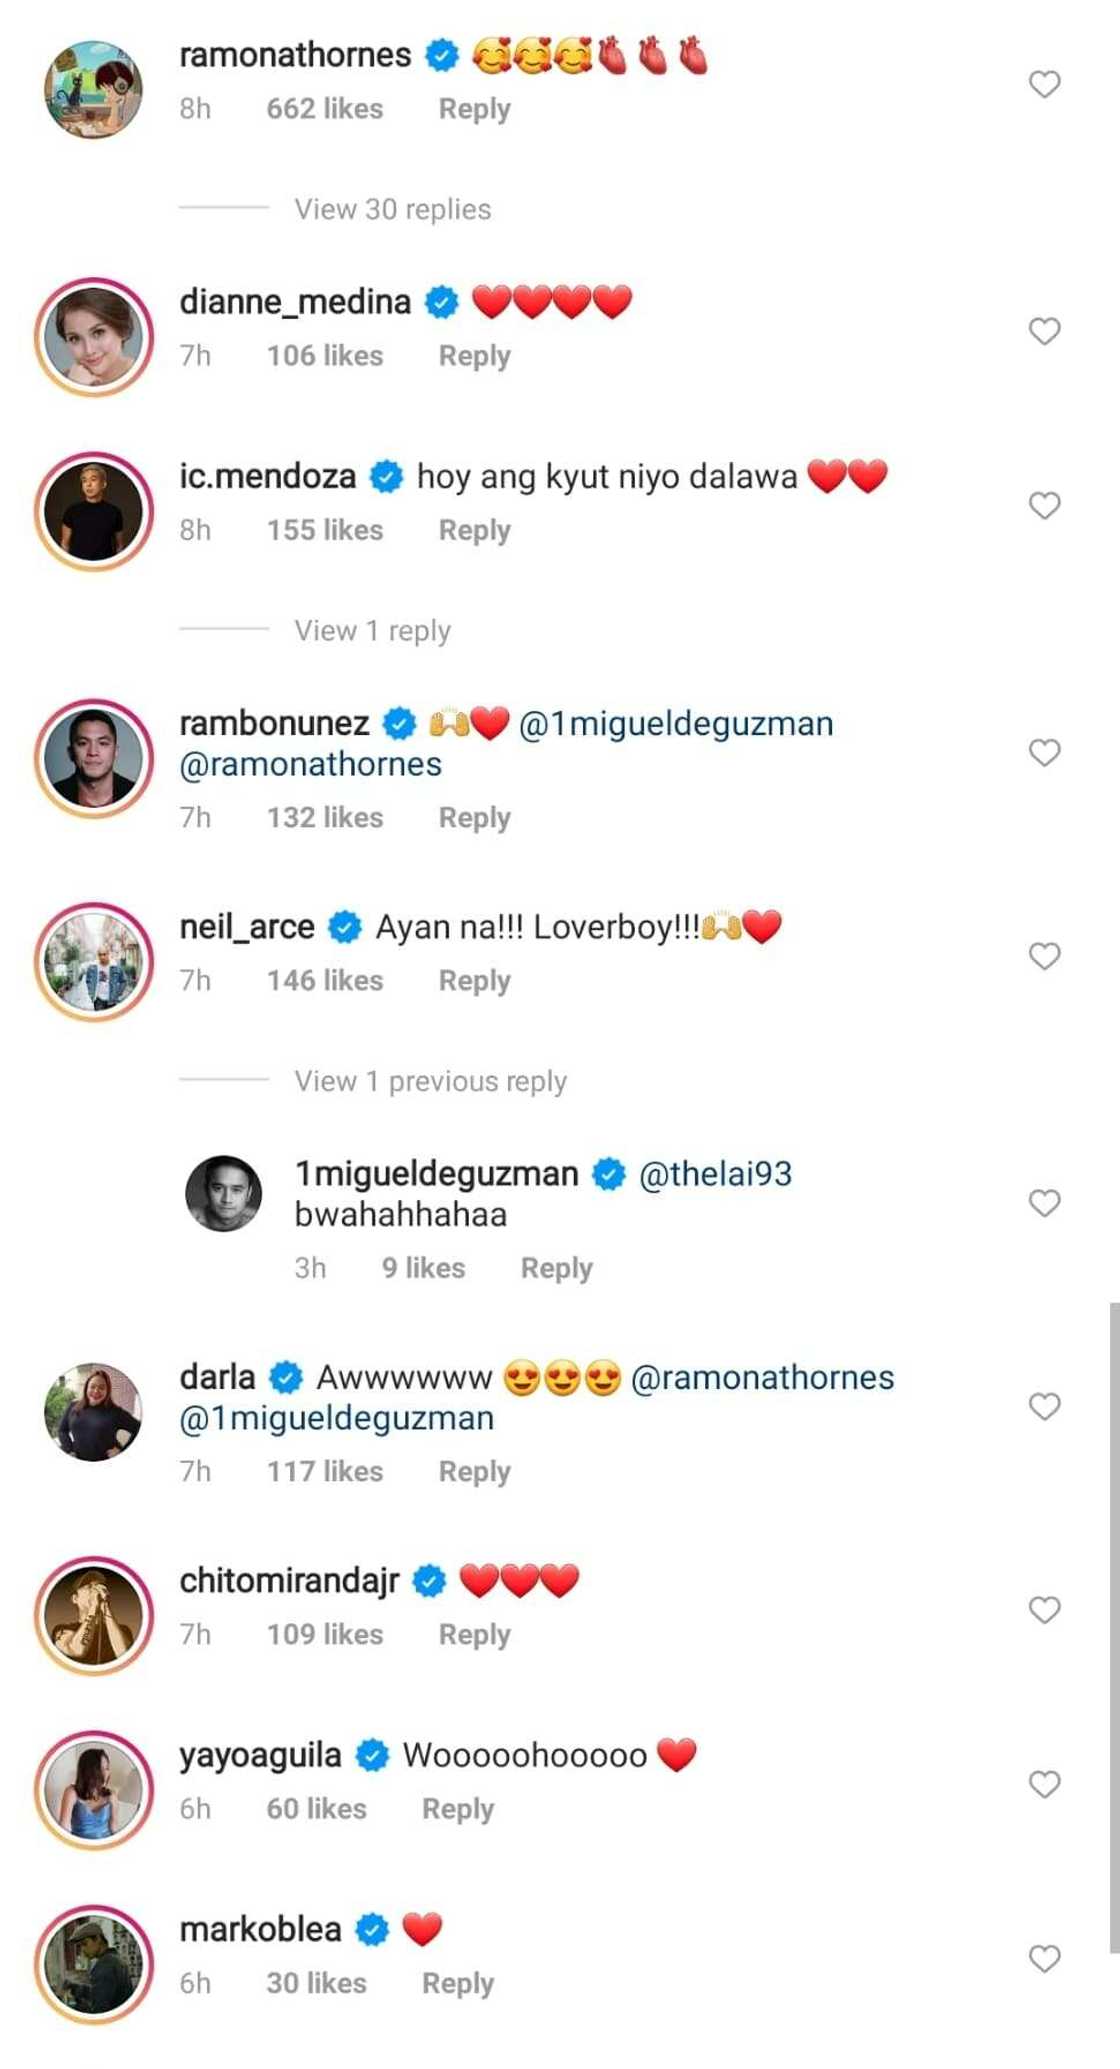Like markoblea's comment
The width and height of the screenshot is (1120, 2069).
tap(1044, 1959)
